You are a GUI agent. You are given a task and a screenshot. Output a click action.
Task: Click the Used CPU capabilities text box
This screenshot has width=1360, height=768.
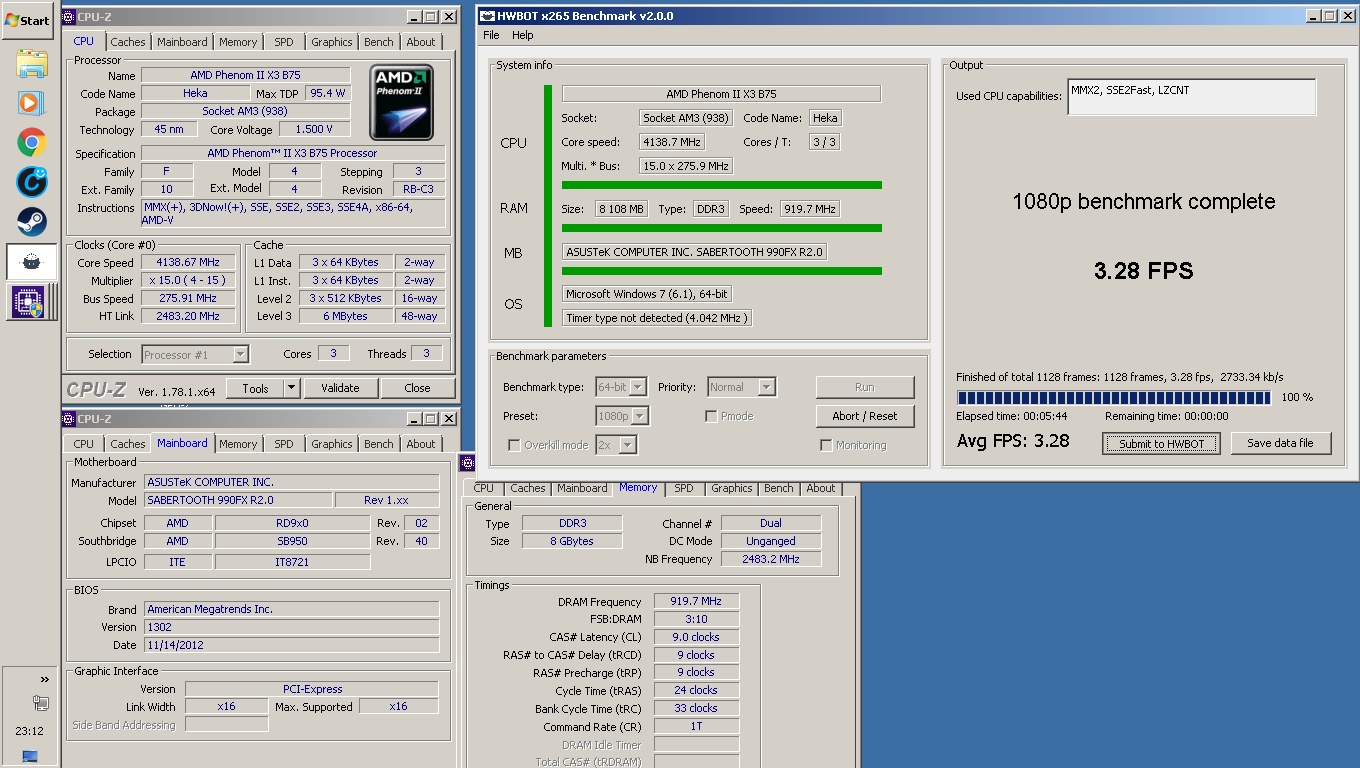point(1191,97)
